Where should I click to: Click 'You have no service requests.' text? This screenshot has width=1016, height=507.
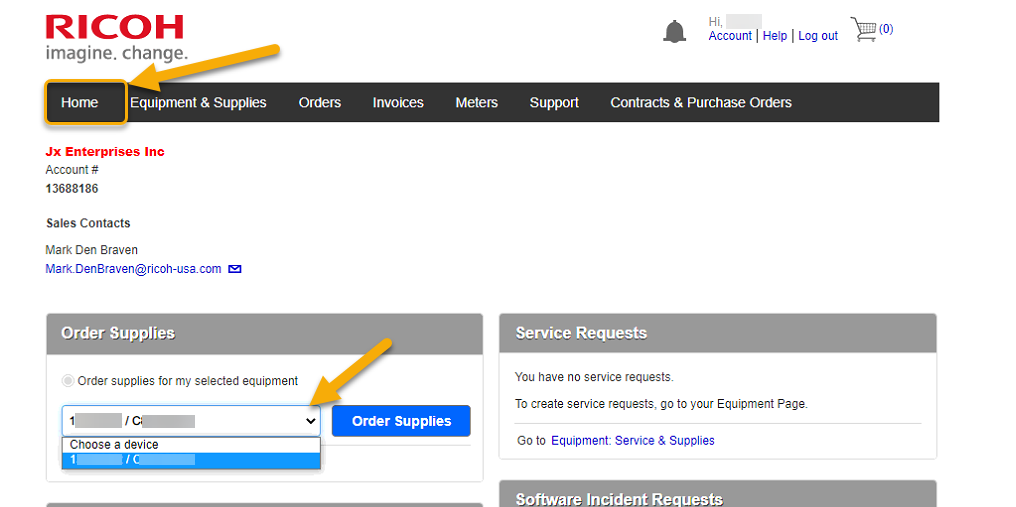[x=594, y=377]
